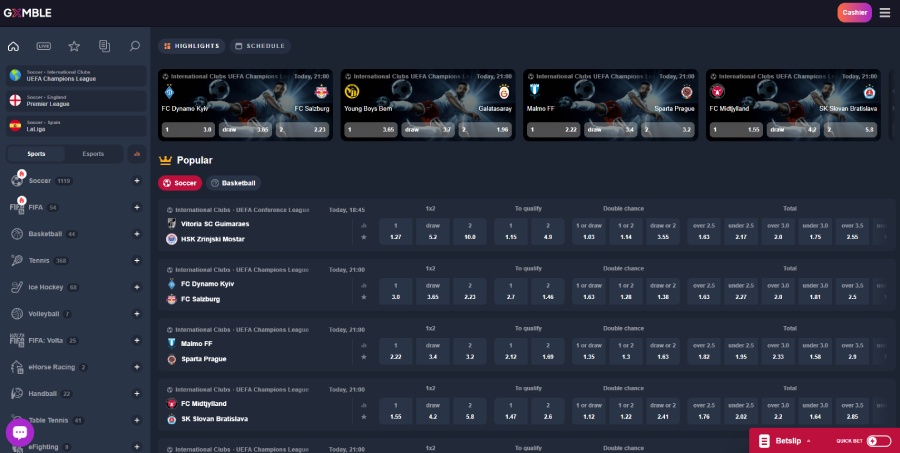Image resolution: width=900 pixels, height=453 pixels.
Task: Click the Handball icon in sidebar
Action: [x=17, y=394]
